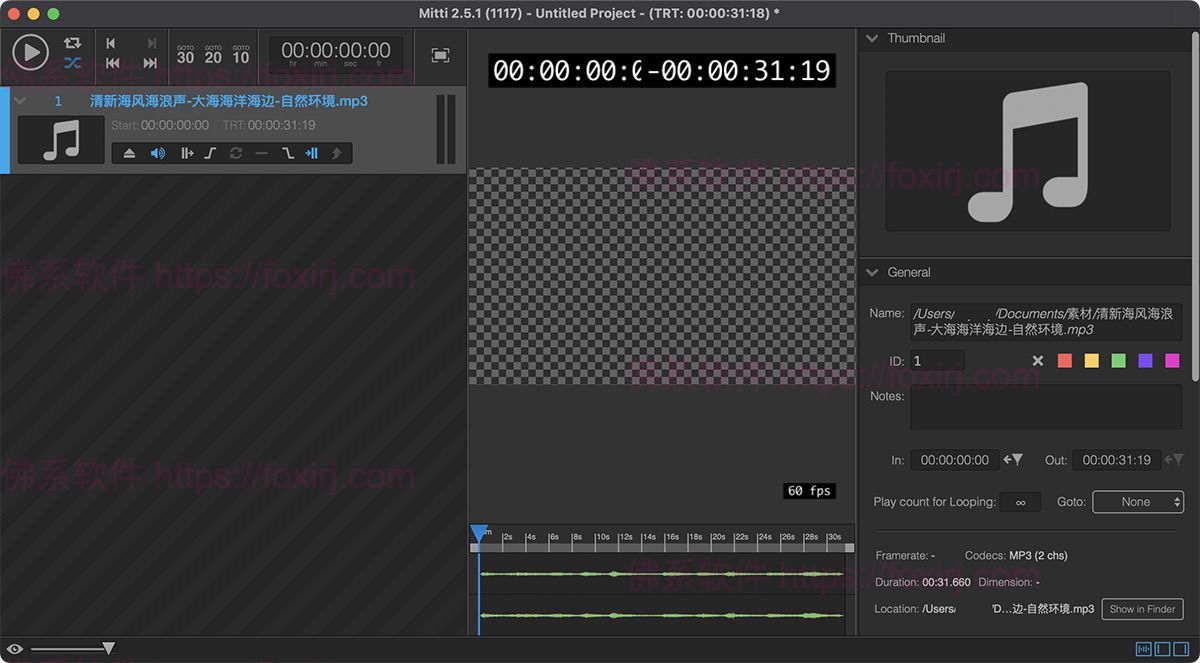Mute the audio of cue 1
The height and width of the screenshot is (663, 1200).
click(x=157, y=153)
